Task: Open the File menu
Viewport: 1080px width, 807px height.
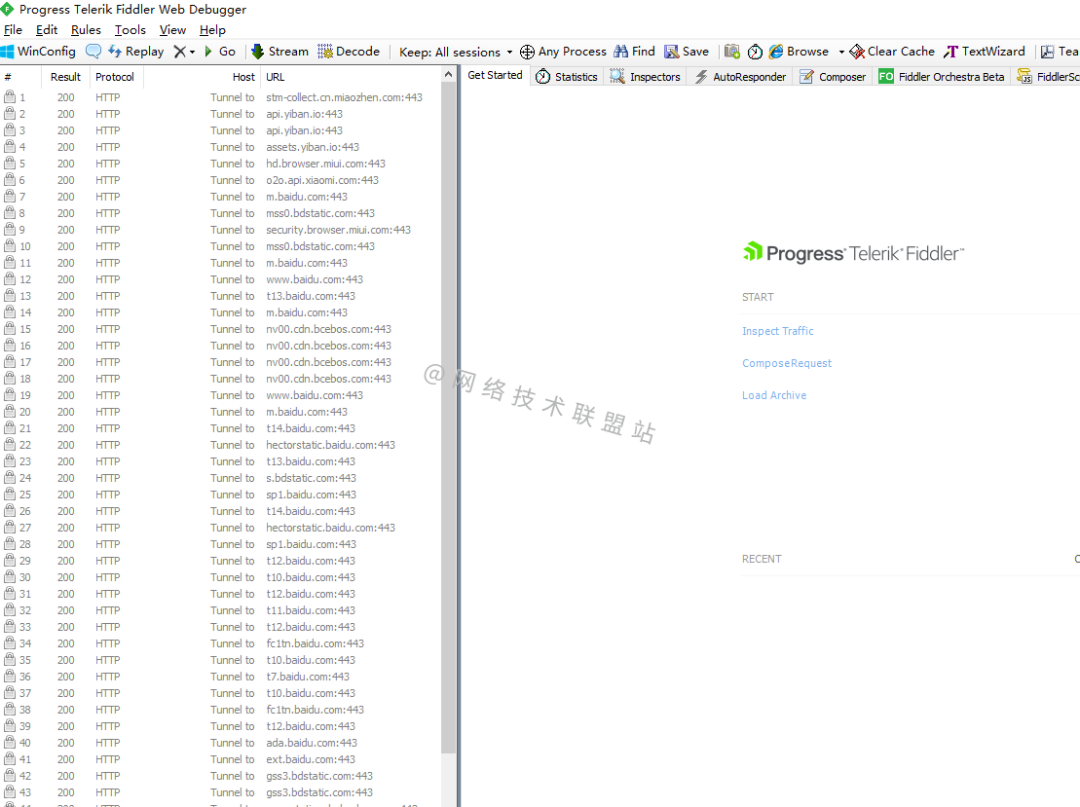Action: point(13,30)
